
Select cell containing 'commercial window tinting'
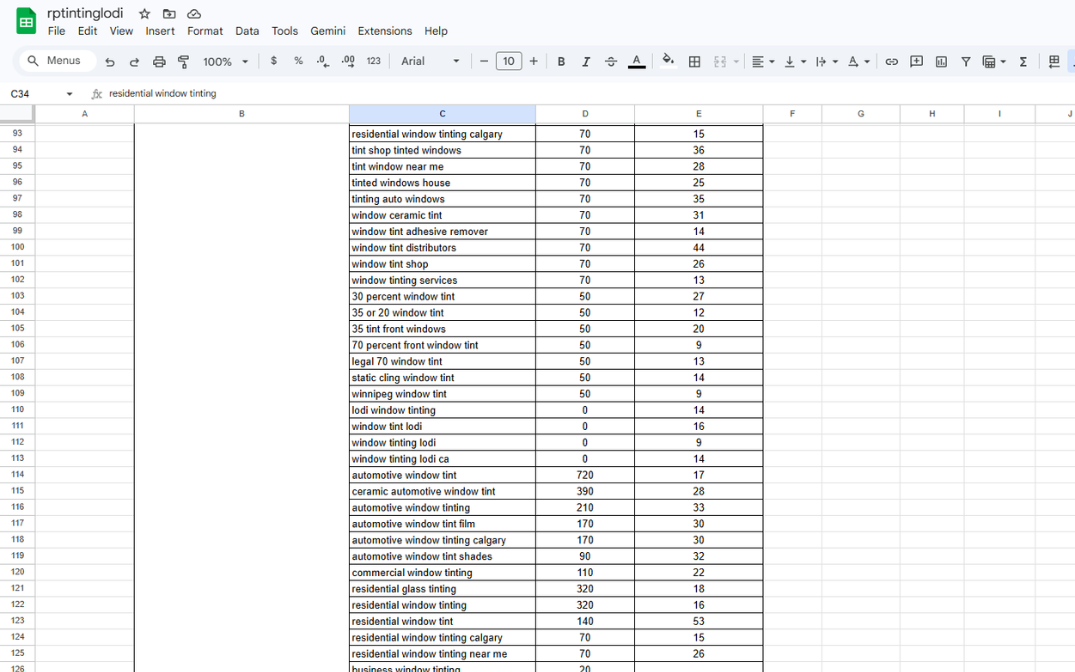[442, 573]
